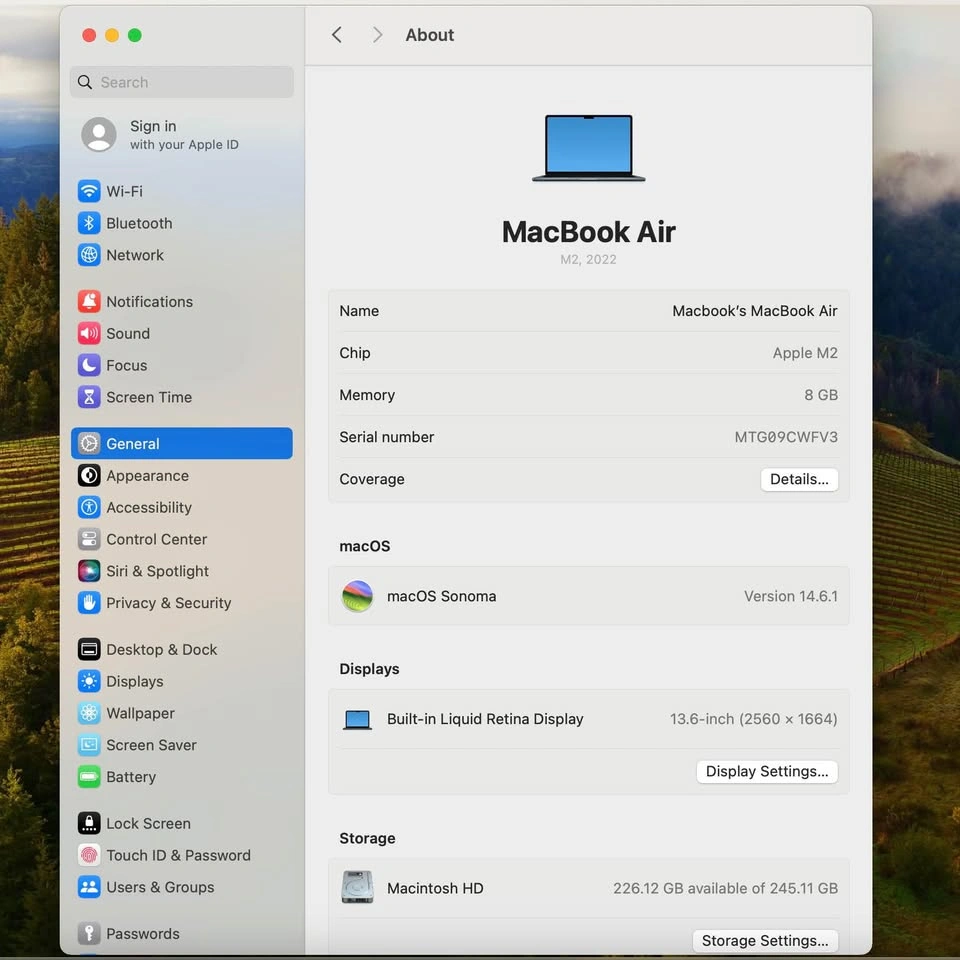Open Users & Groups icon
Image resolution: width=960 pixels, height=960 pixels.
[89, 887]
